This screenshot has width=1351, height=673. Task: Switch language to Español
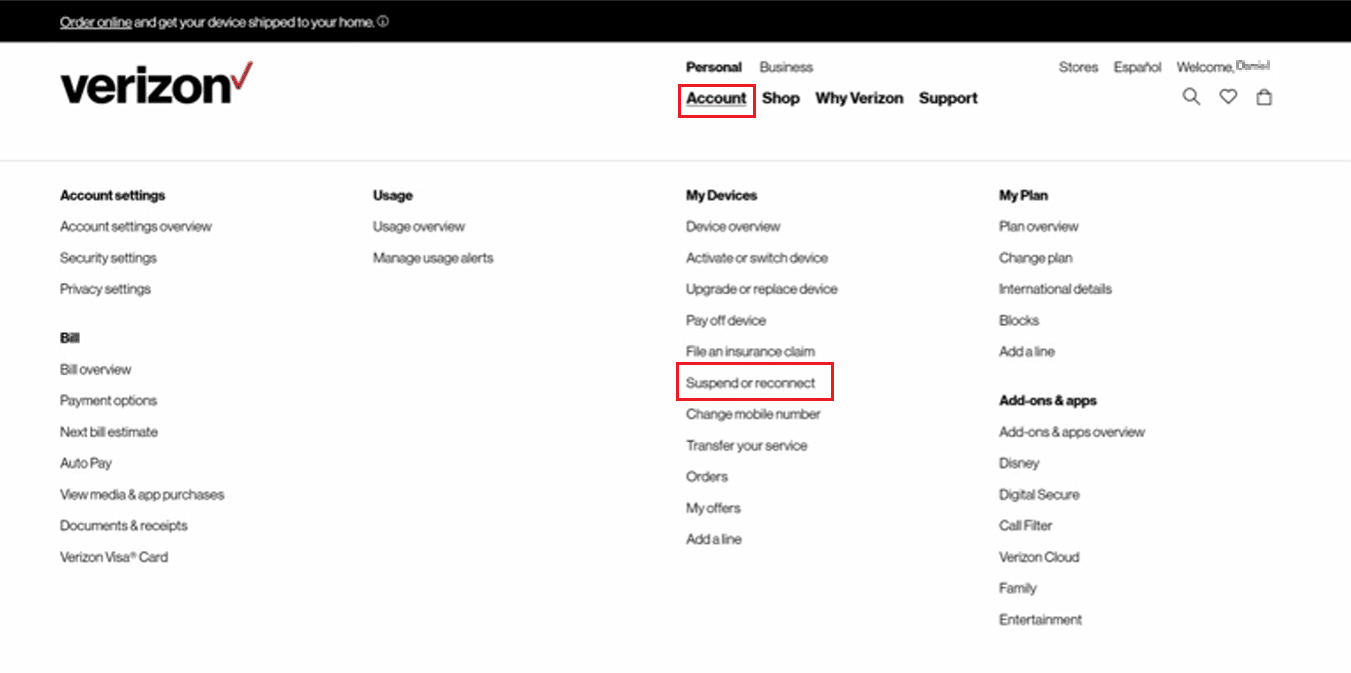click(x=1138, y=67)
